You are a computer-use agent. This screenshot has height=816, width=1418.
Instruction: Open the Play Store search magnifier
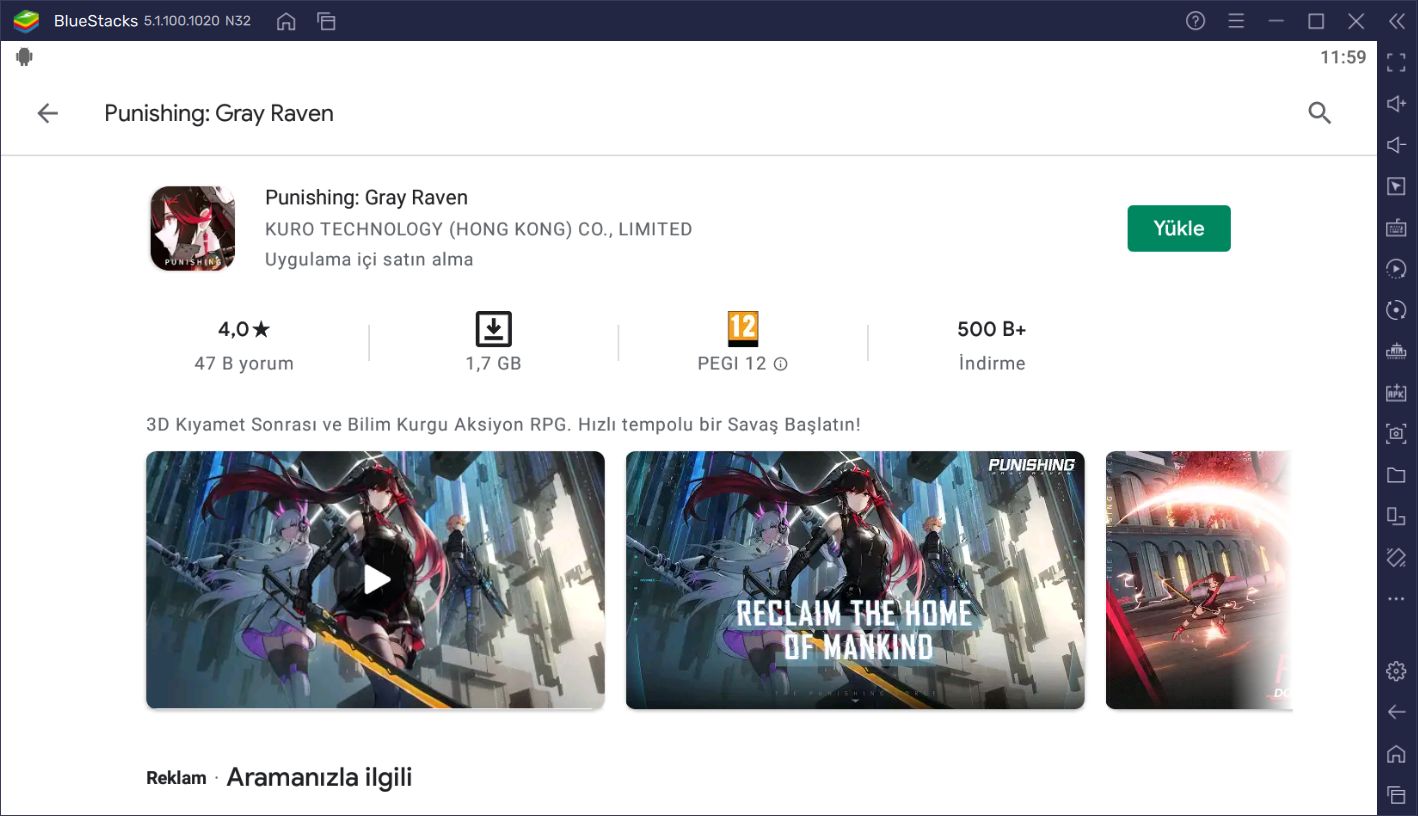[1319, 113]
